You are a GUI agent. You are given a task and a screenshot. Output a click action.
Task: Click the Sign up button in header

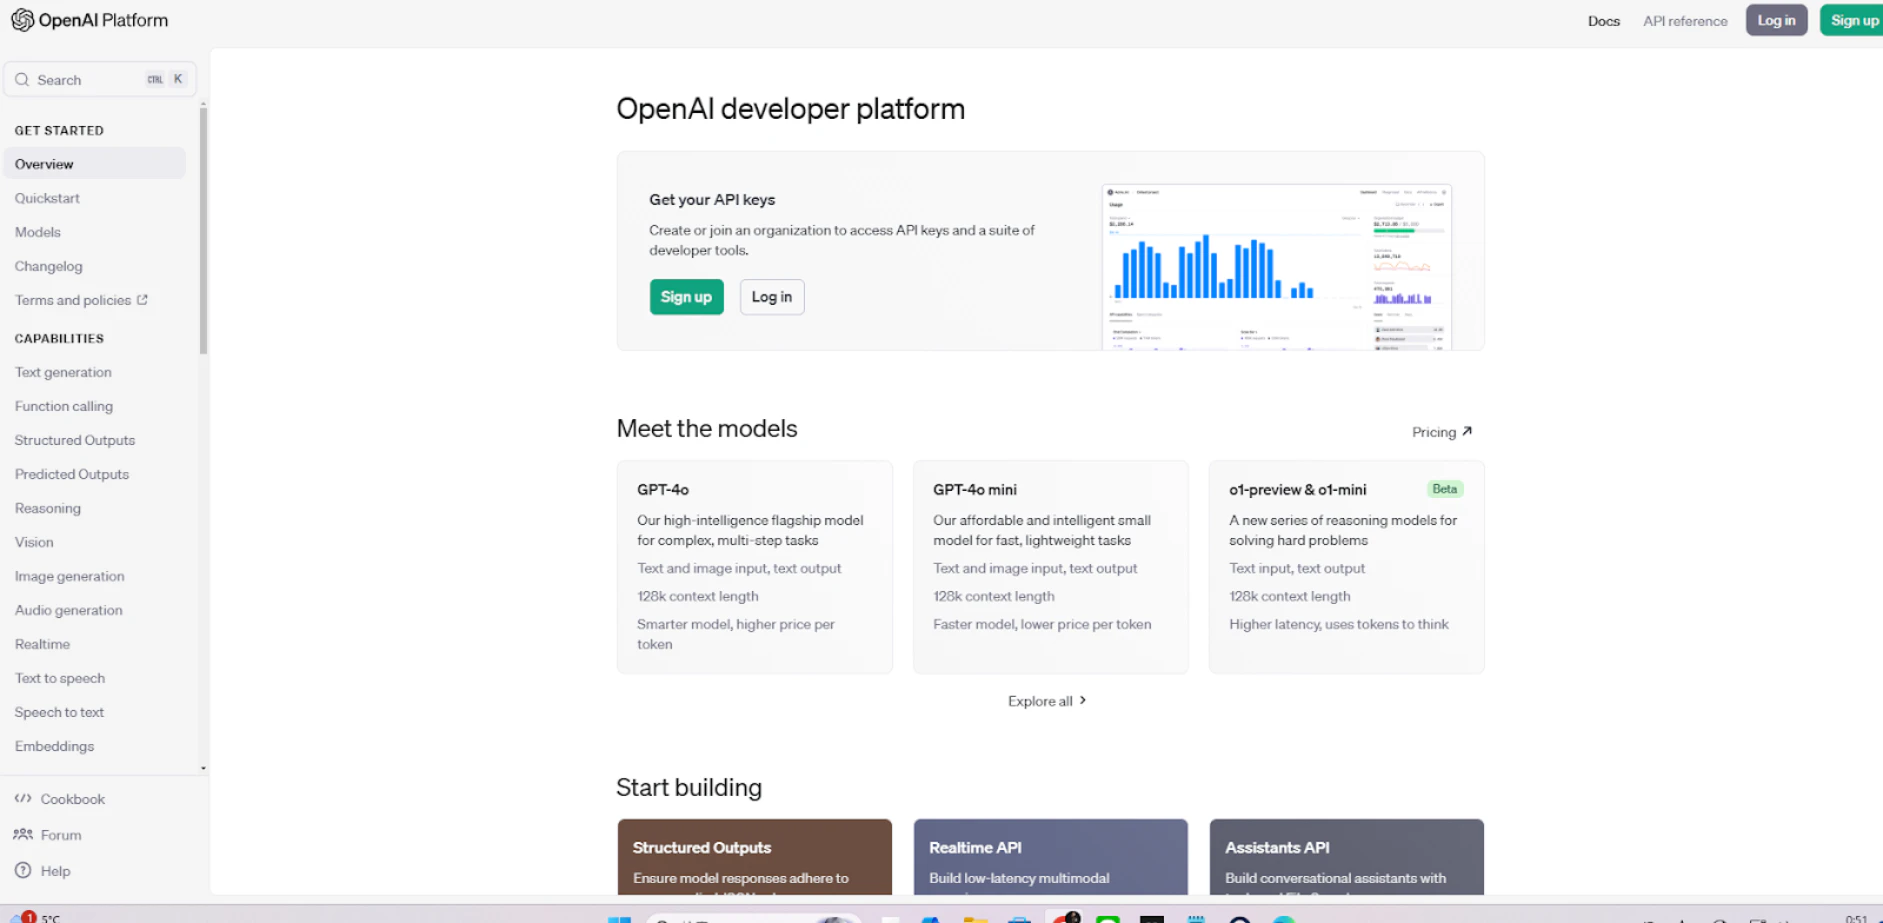pos(1853,20)
